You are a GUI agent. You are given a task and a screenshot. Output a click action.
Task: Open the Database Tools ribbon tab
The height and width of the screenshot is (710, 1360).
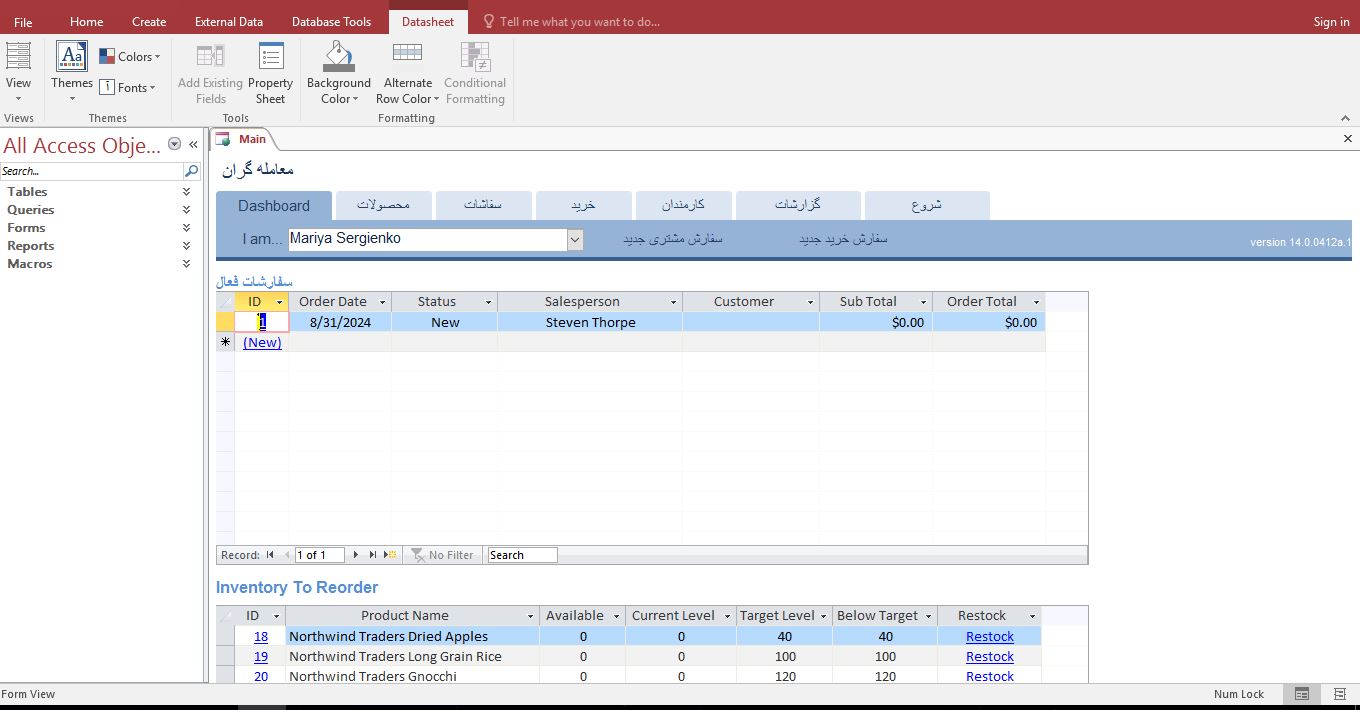pyautogui.click(x=331, y=21)
